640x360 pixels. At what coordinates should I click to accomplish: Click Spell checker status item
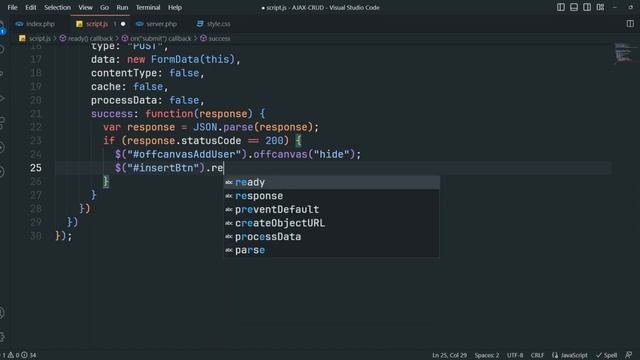pos(607,355)
